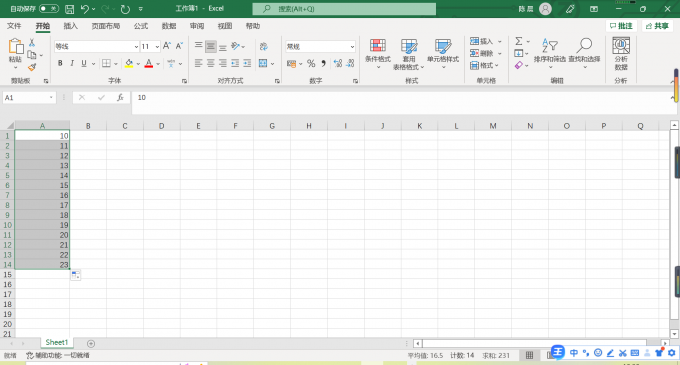Toggle Italic formatting button
This screenshot has width=680, height=365.
pos(72,63)
